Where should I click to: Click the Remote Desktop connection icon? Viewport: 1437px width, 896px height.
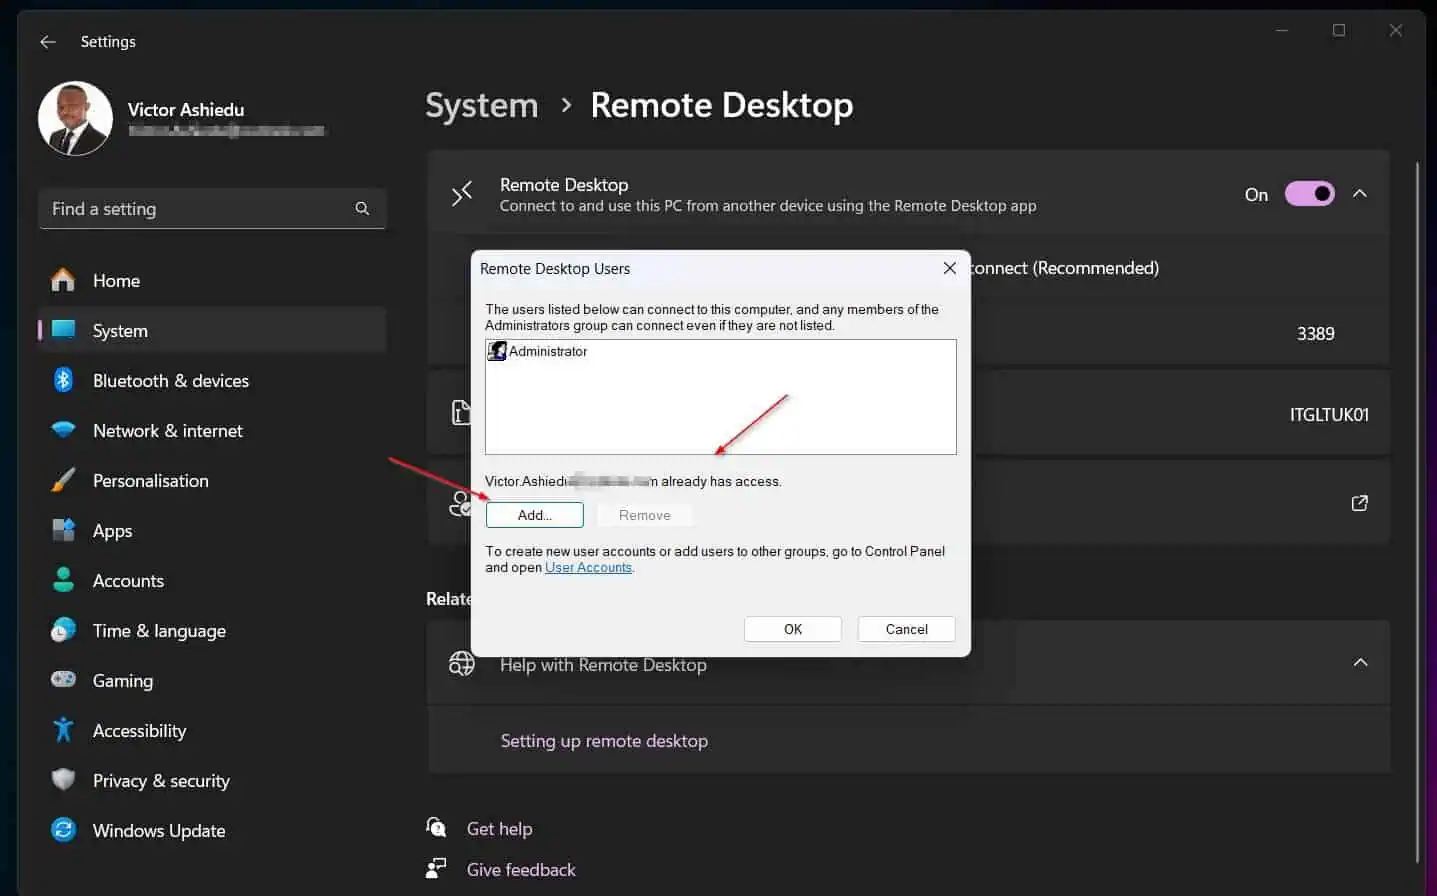tap(462, 194)
